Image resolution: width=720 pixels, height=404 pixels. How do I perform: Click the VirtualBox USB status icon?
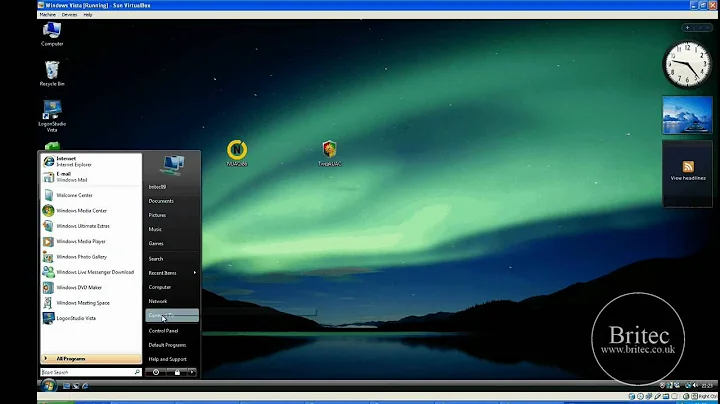658,396
